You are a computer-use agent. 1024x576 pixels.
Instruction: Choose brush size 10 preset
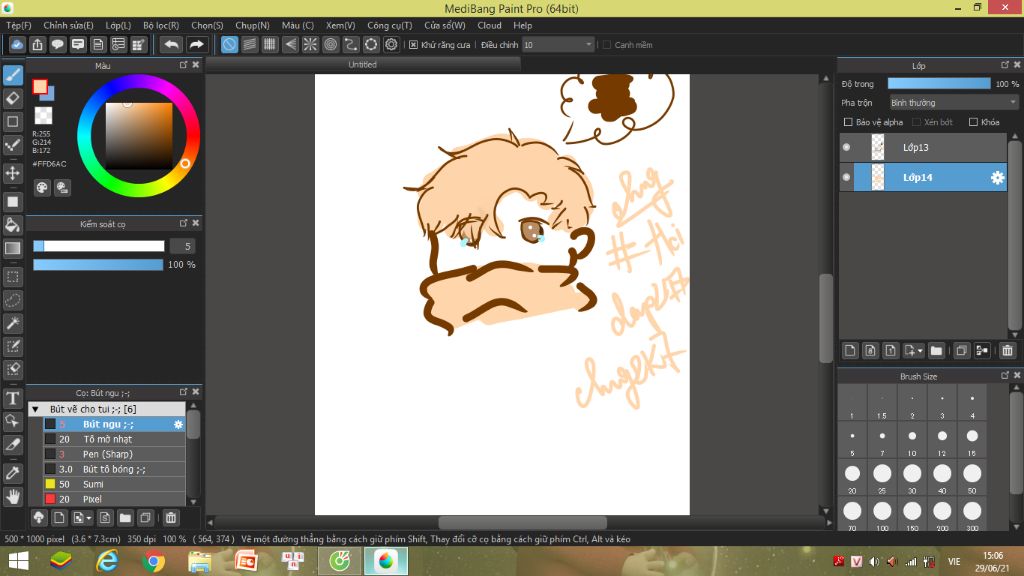(x=912, y=441)
